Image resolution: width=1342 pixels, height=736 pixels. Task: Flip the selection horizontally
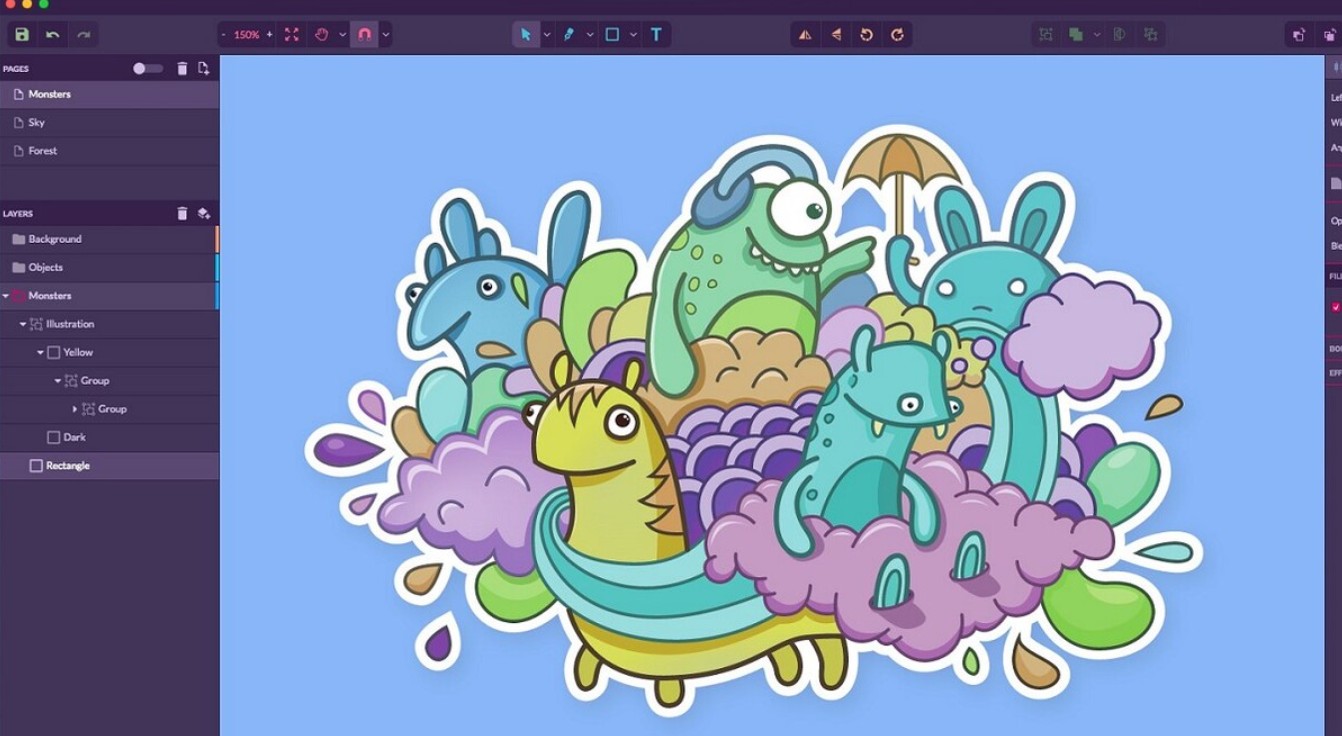805,34
